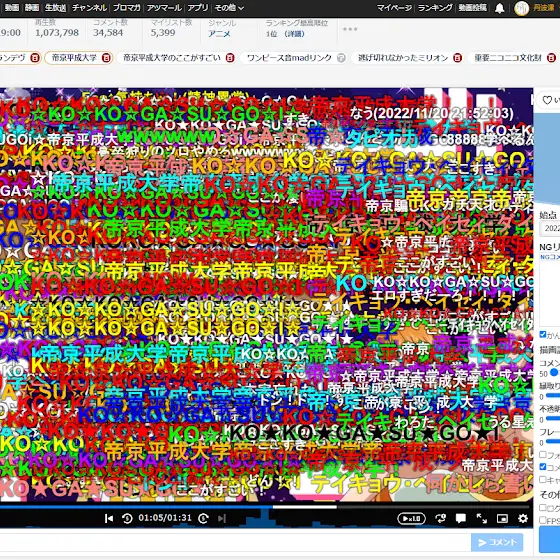The image size is (560, 560).
Task: Toggle the ログ checkbox
Action: click(543, 508)
